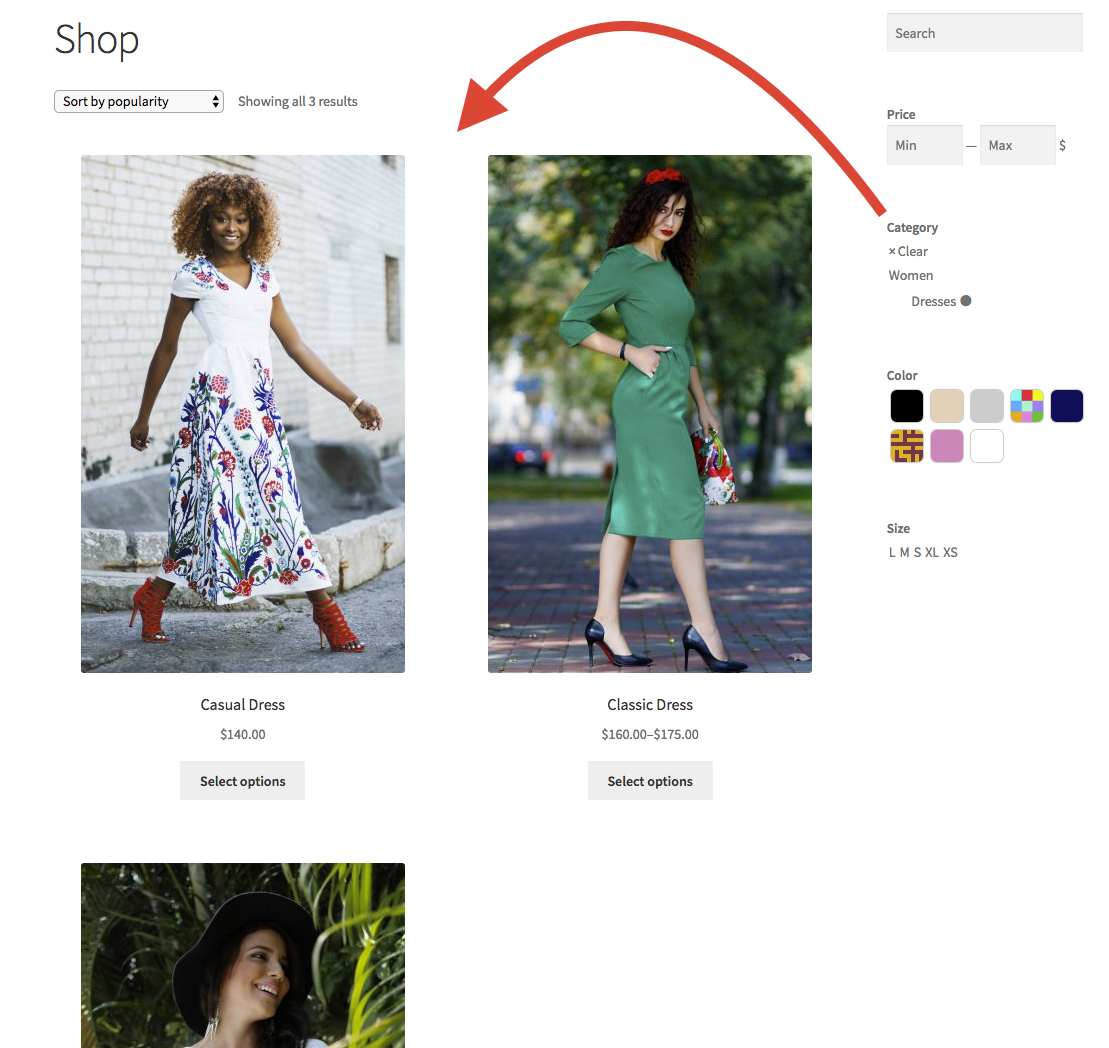Select the pink color swatch
The width and height of the screenshot is (1109, 1048).
[947, 446]
